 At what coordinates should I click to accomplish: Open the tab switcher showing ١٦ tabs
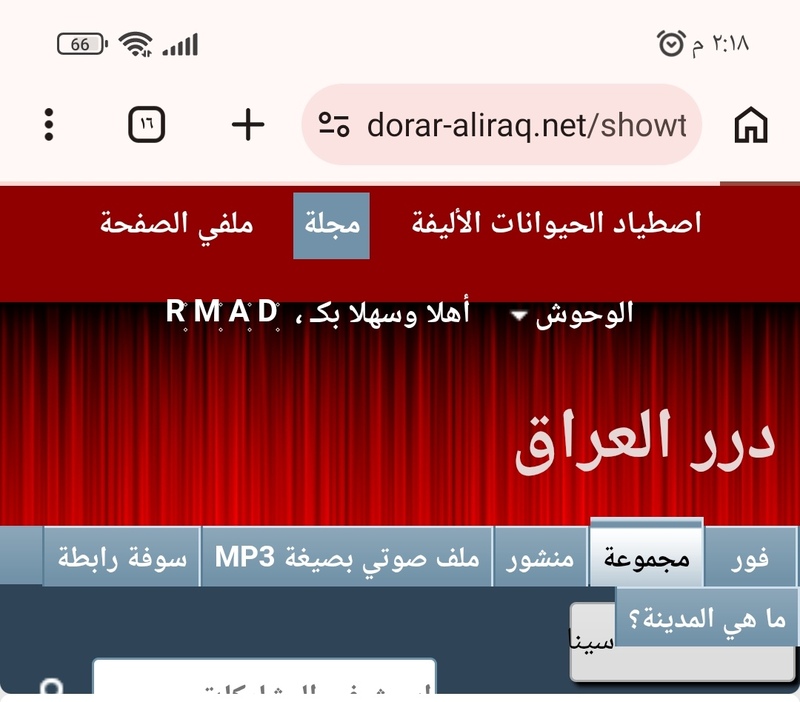147,125
